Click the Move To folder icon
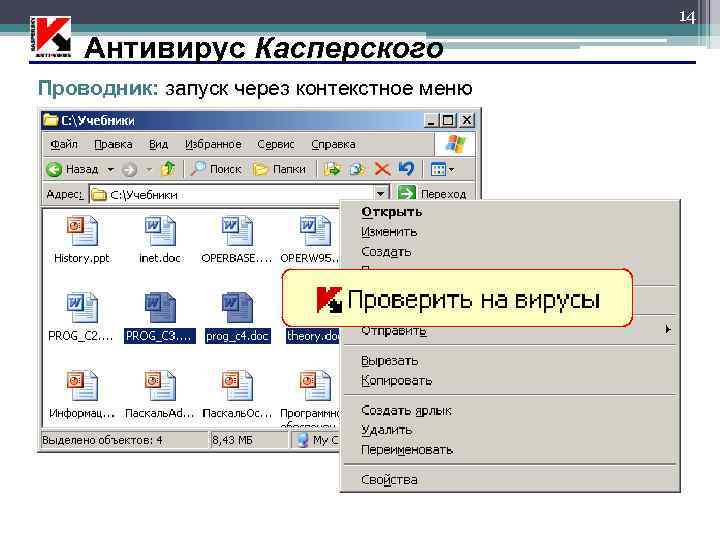 tap(332, 169)
